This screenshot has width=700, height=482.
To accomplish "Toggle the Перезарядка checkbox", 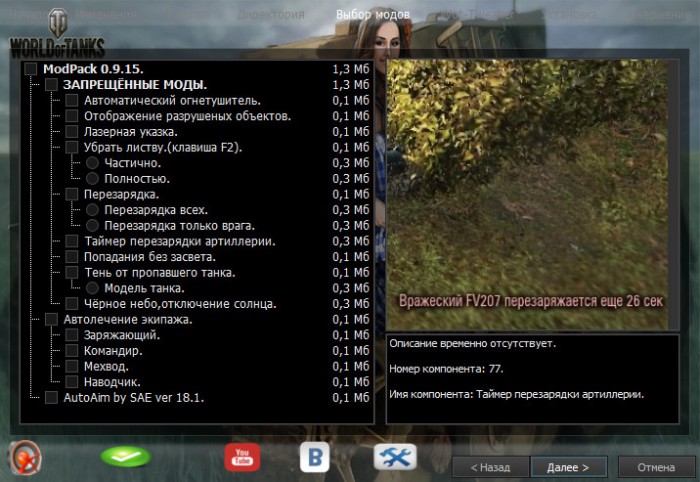I will tap(72, 194).
